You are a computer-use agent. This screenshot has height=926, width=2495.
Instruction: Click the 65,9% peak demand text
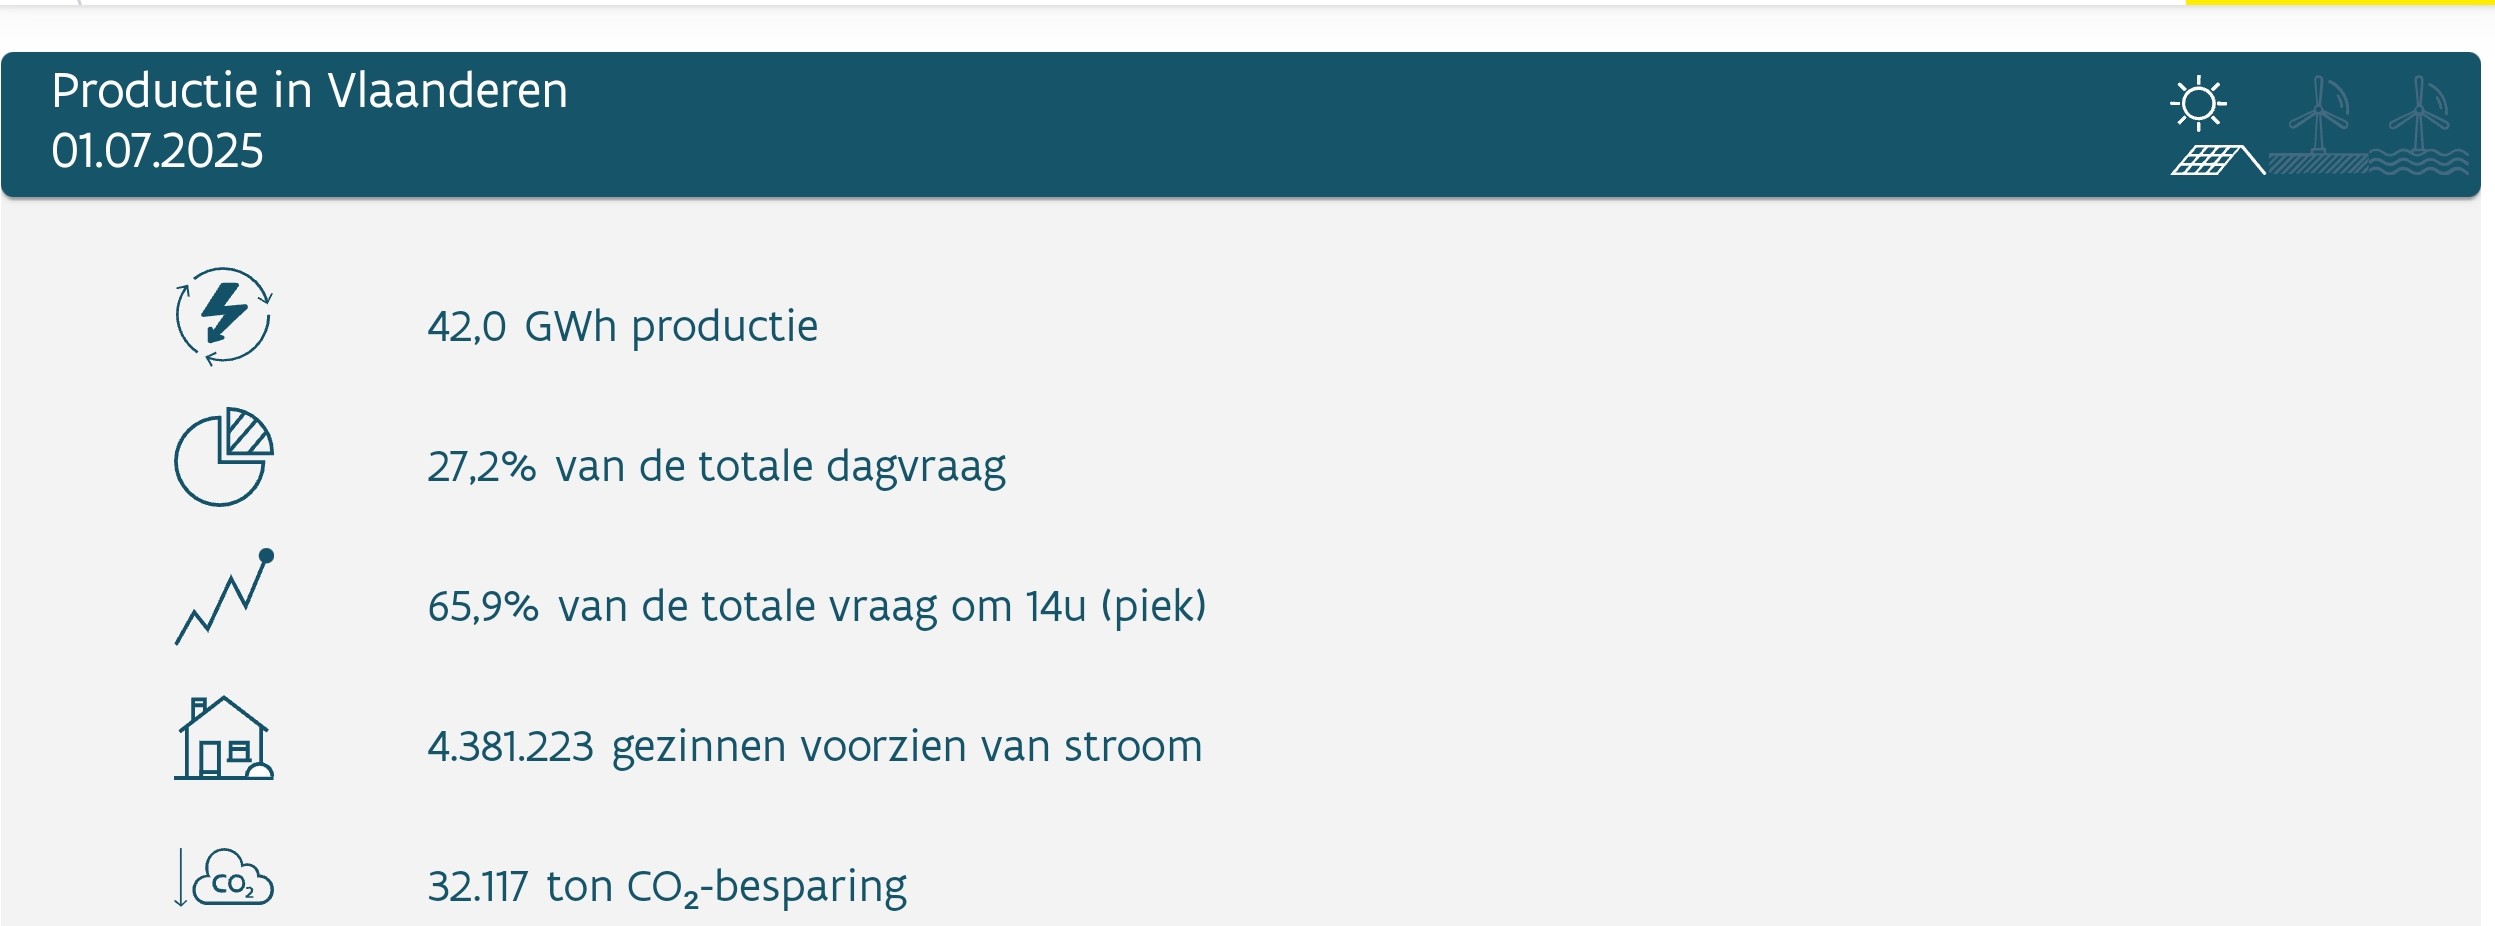click(817, 607)
